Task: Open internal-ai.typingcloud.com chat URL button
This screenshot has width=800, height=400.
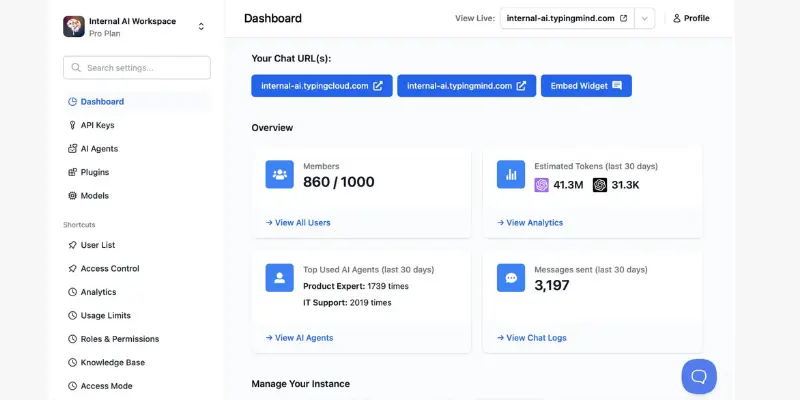Action: pyautogui.click(x=322, y=86)
